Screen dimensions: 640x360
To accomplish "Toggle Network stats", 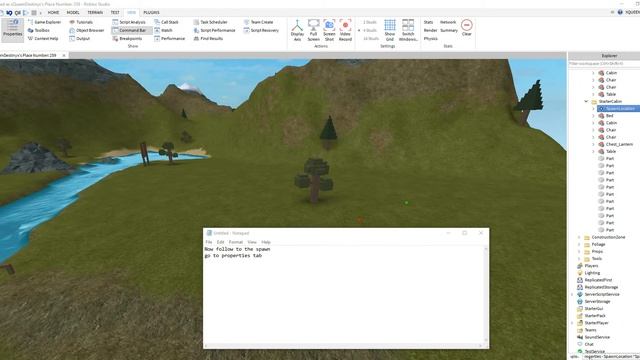I will tap(448, 22).
